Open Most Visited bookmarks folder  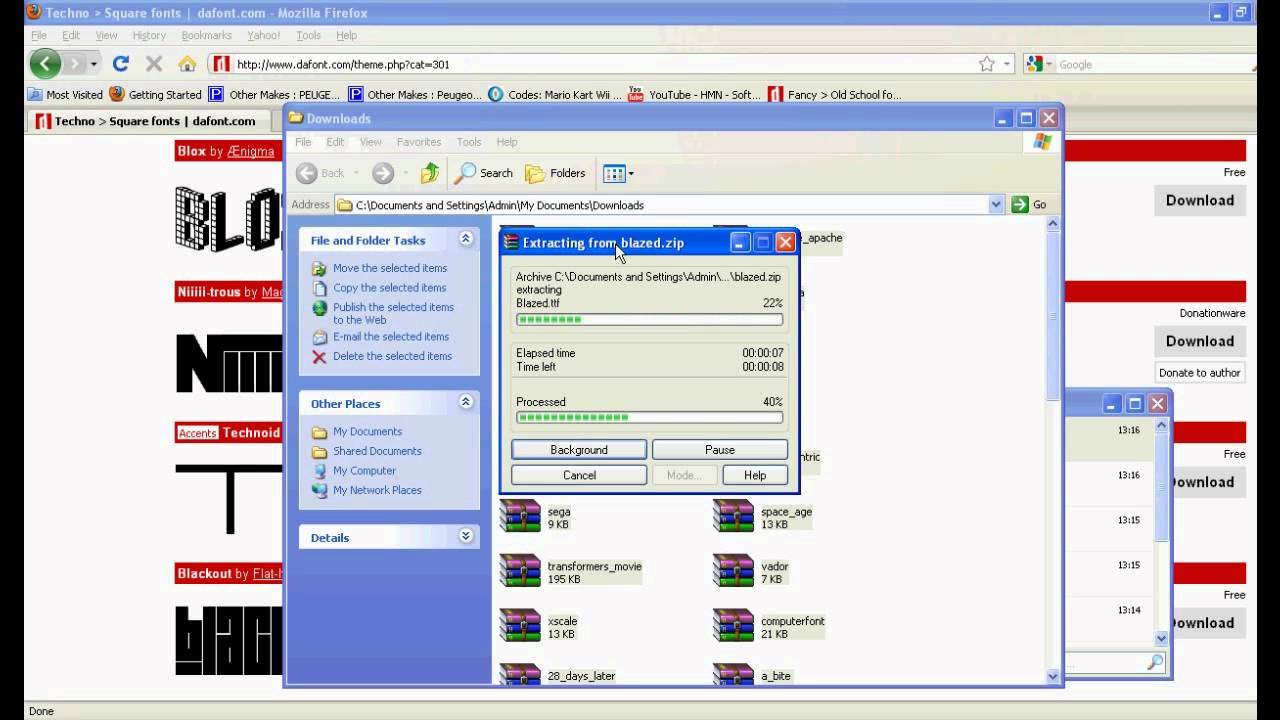point(66,95)
